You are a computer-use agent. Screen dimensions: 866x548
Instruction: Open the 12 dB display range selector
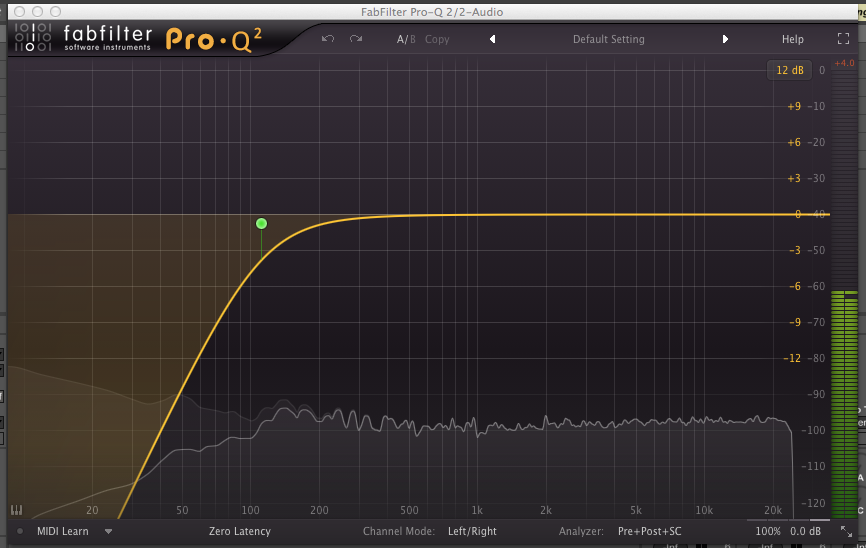click(790, 70)
